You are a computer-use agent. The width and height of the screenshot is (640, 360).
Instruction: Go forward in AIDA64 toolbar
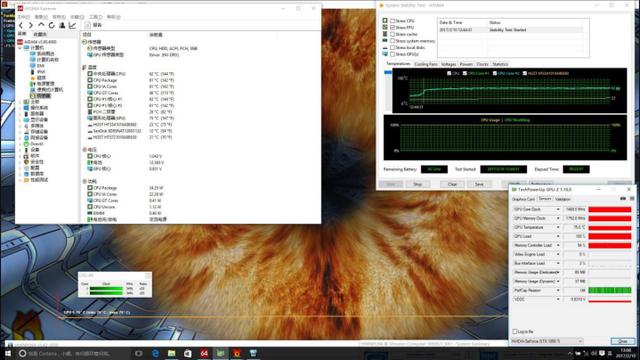[31, 25]
